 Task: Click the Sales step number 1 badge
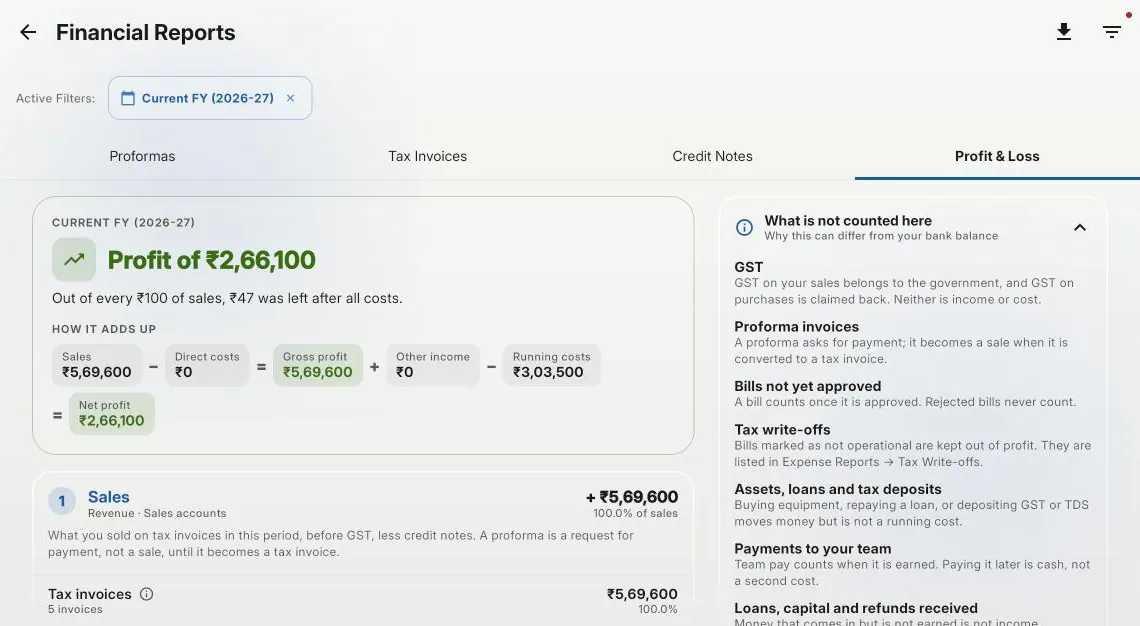click(62, 501)
